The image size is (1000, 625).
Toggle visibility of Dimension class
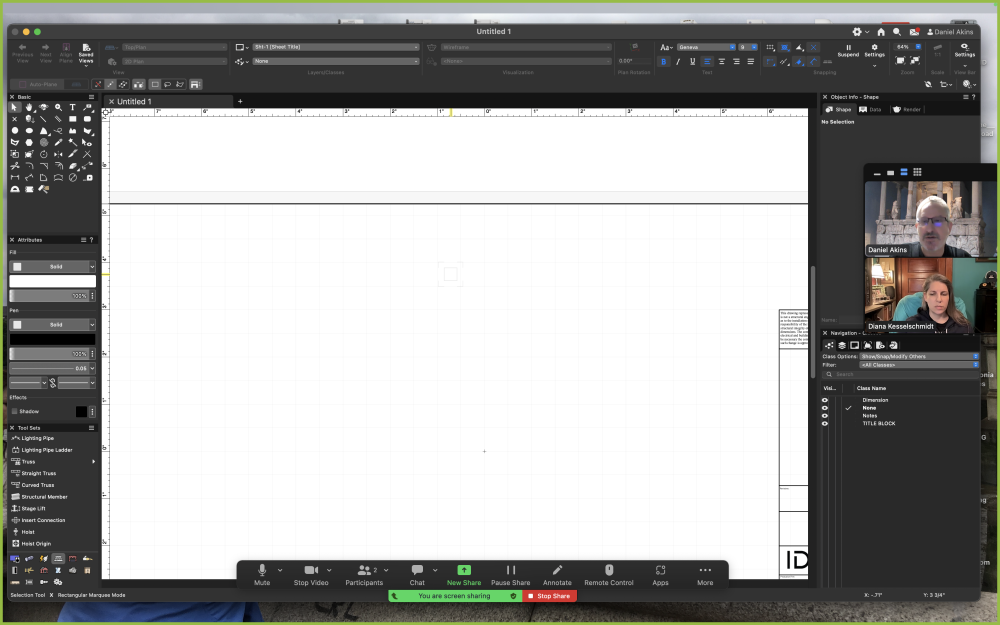click(x=825, y=400)
